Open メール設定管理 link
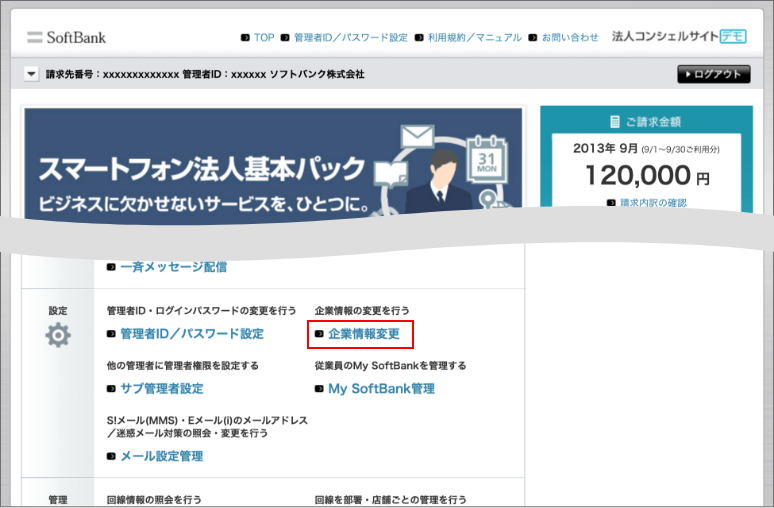 click(161, 456)
